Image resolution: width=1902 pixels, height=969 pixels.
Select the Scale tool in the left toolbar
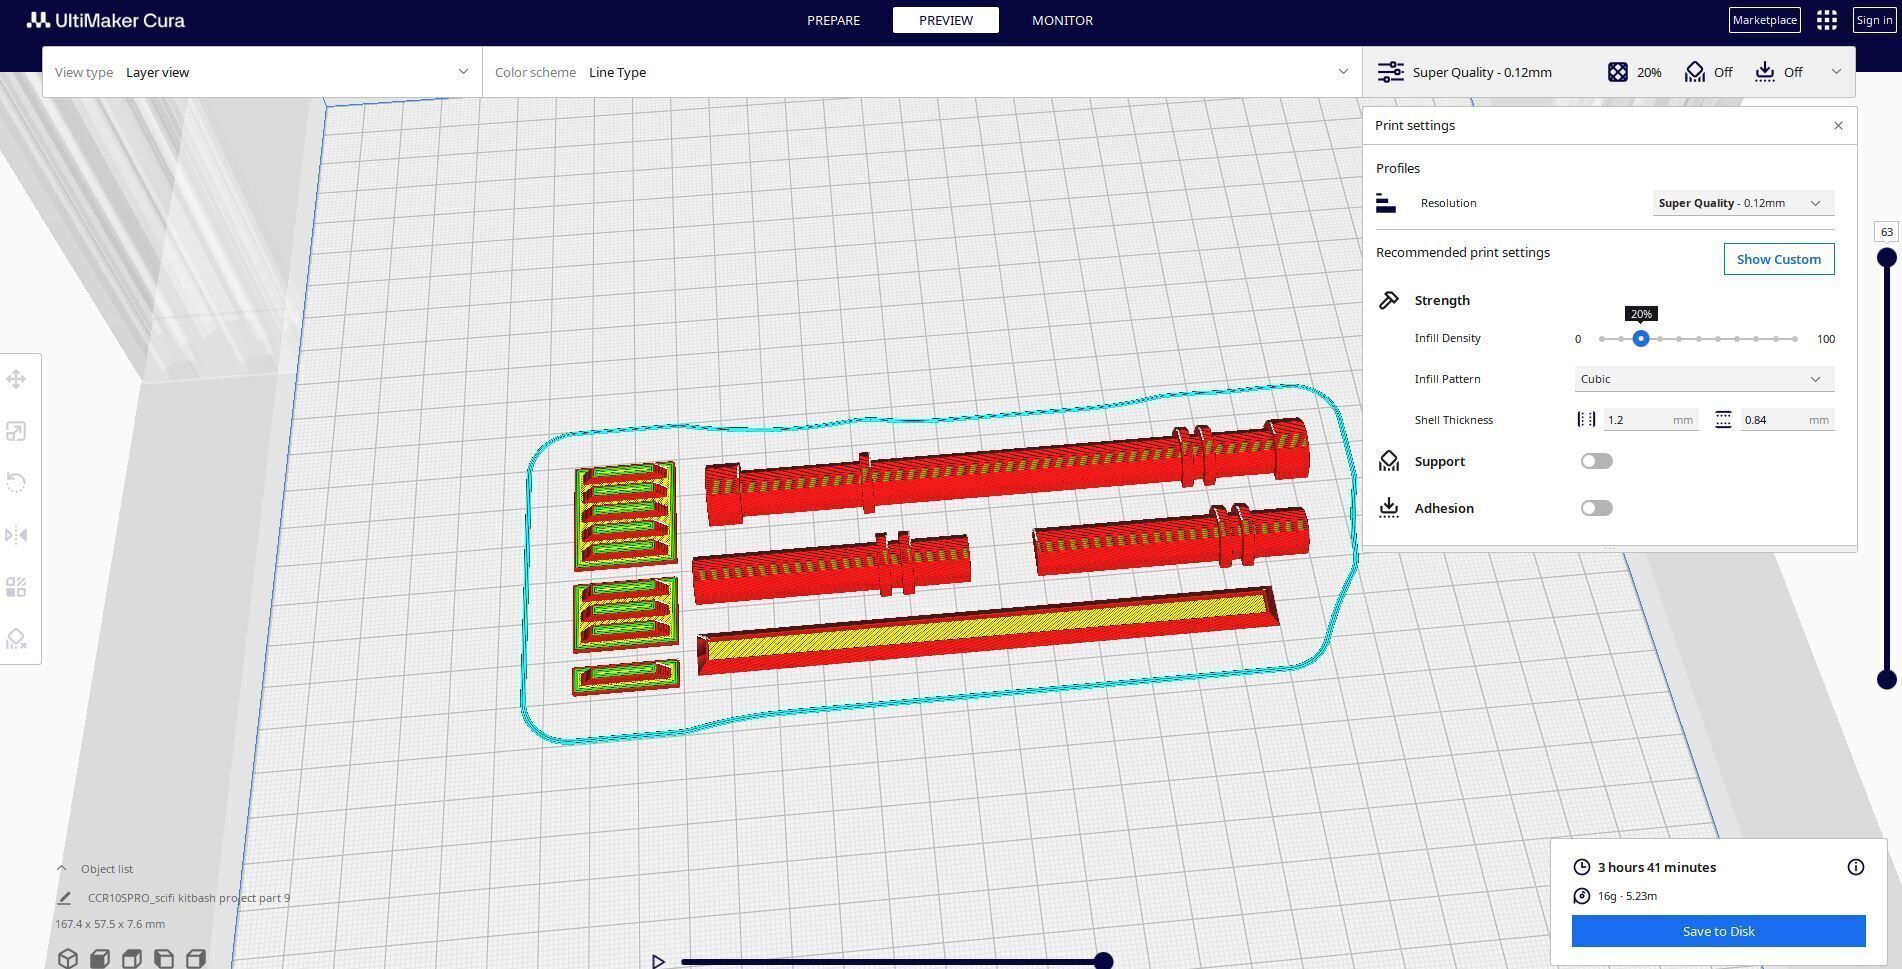(x=16, y=431)
